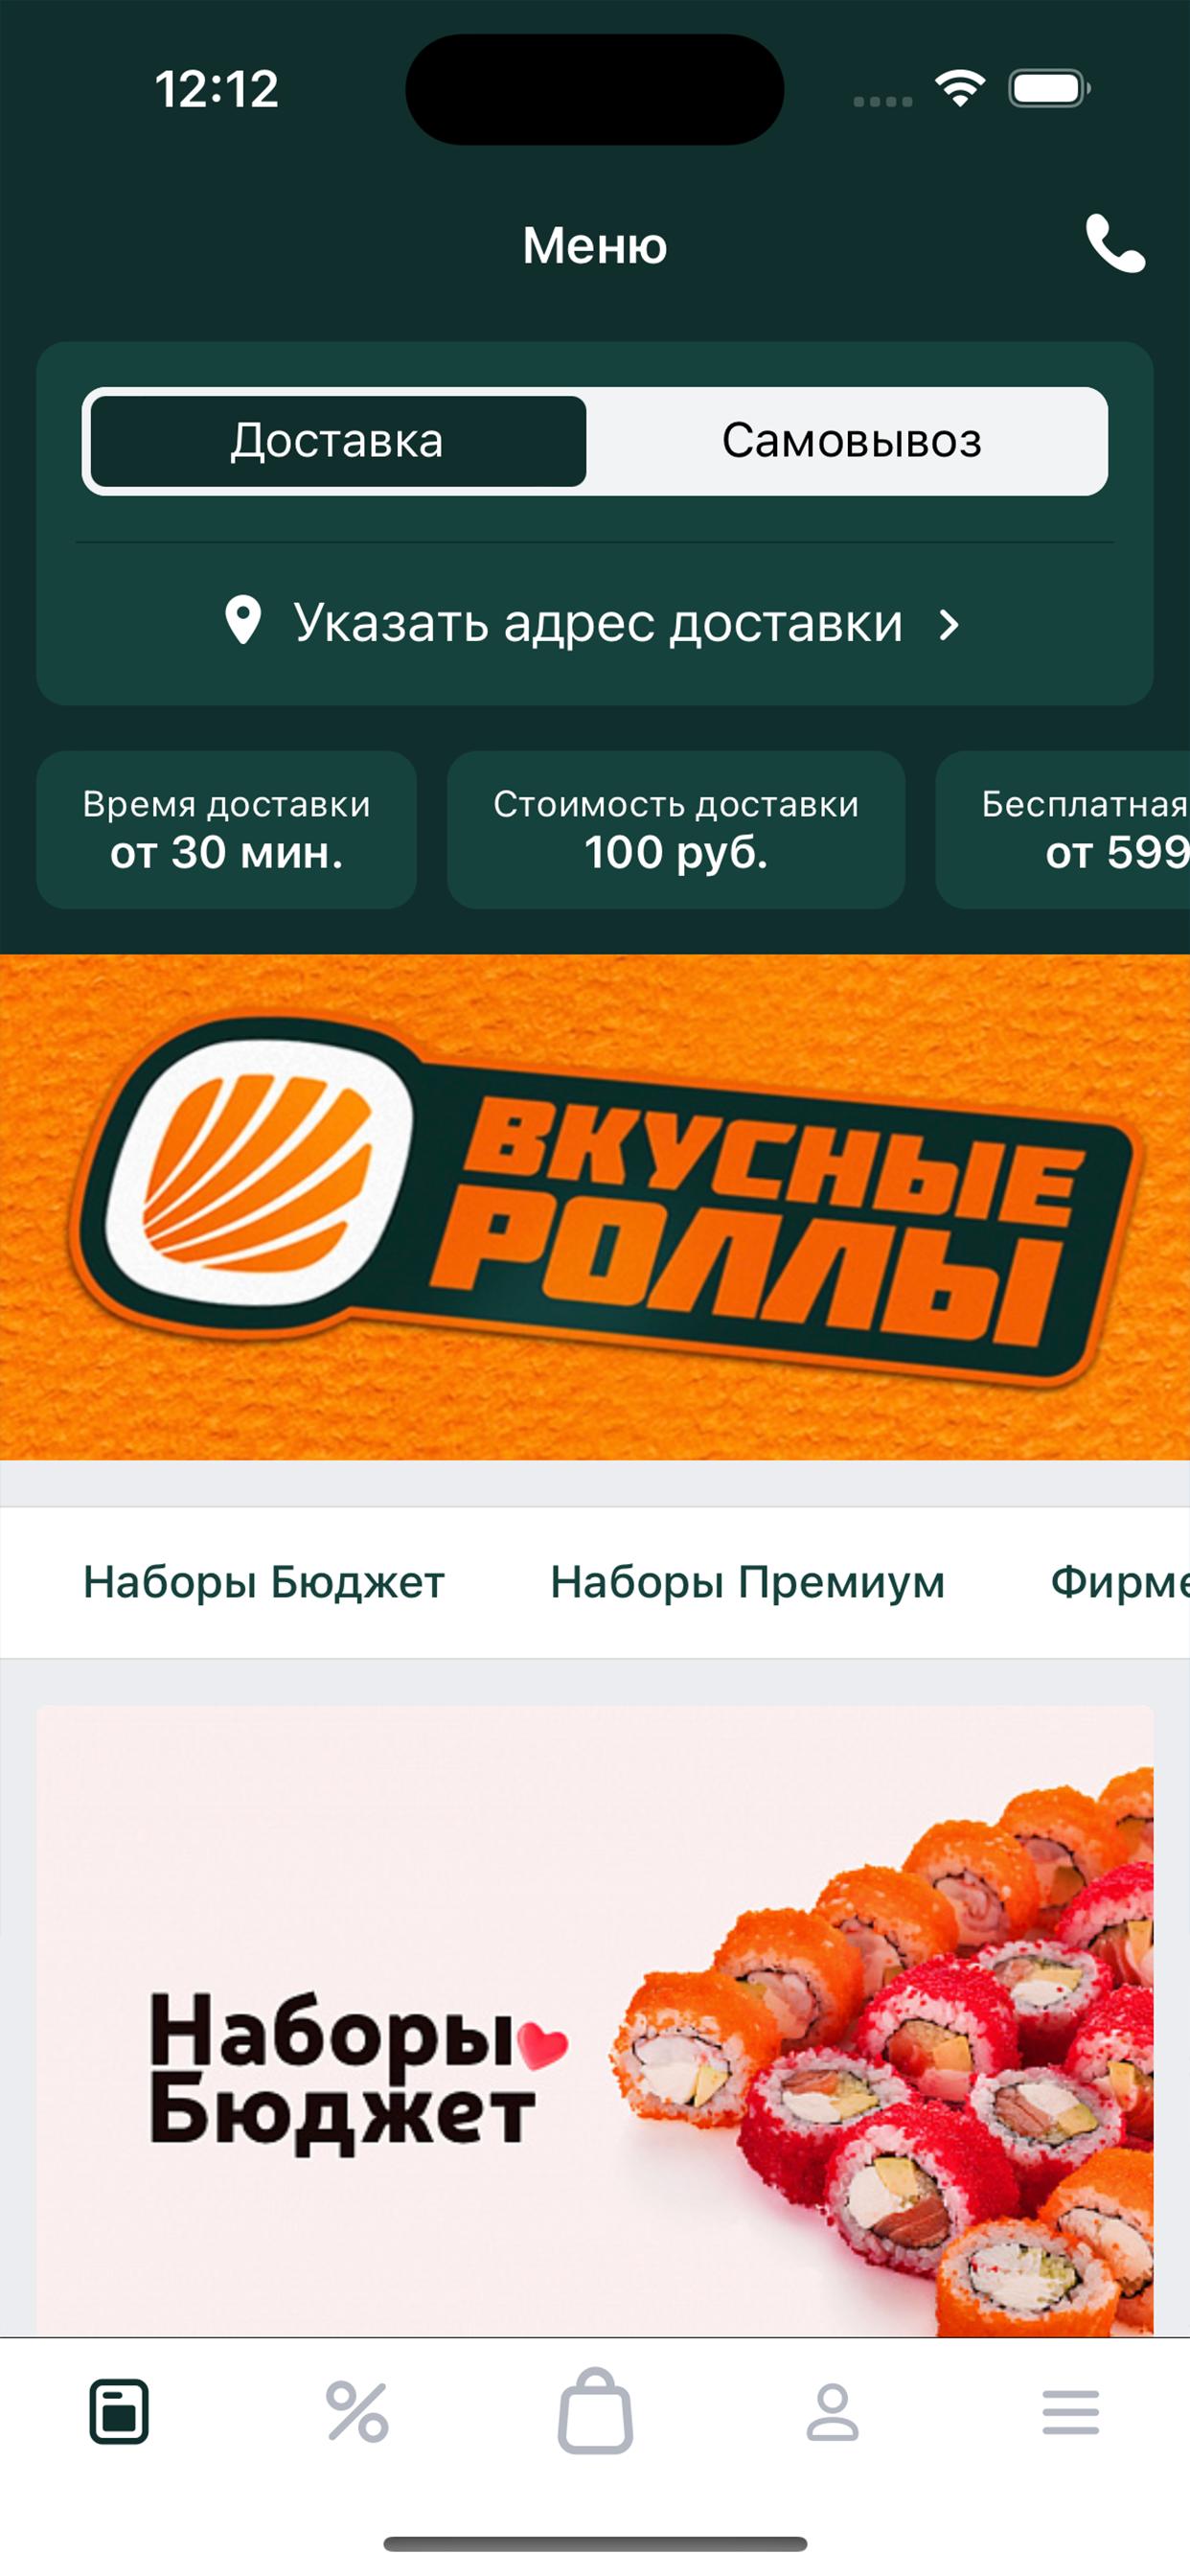Viewport: 1190px width, 2576px height.
Task: Open the profile person icon
Action: click(x=833, y=2411)
